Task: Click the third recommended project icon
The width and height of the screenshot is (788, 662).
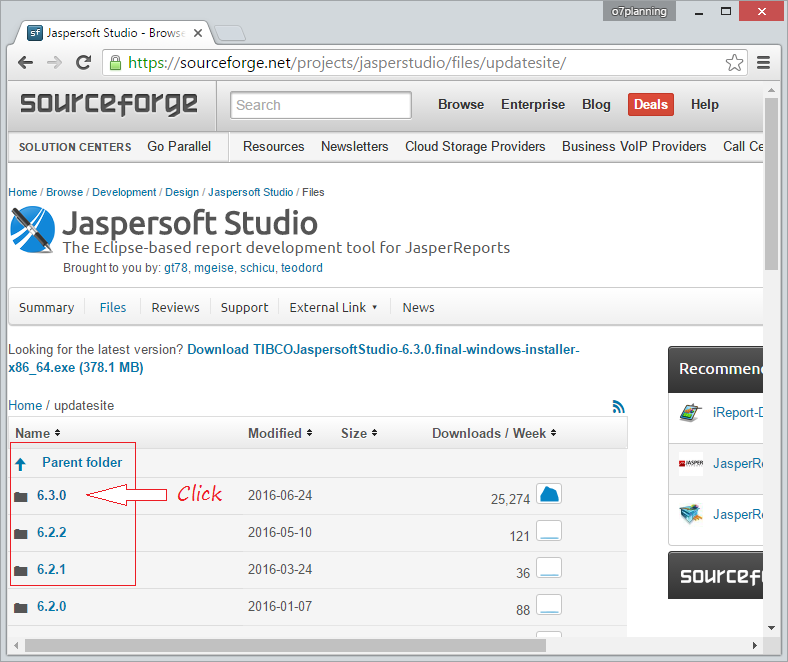Action: pos(691,514)
